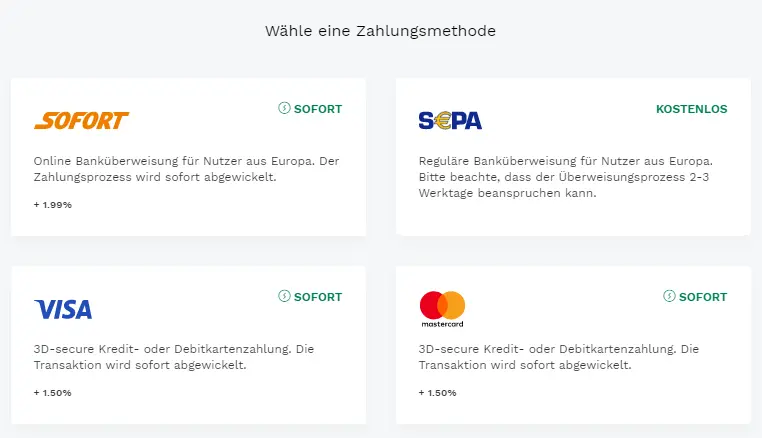This screenshot has height=438, width=762.
Task: Click VISA card's 3D-secure description
Action: 173,357
